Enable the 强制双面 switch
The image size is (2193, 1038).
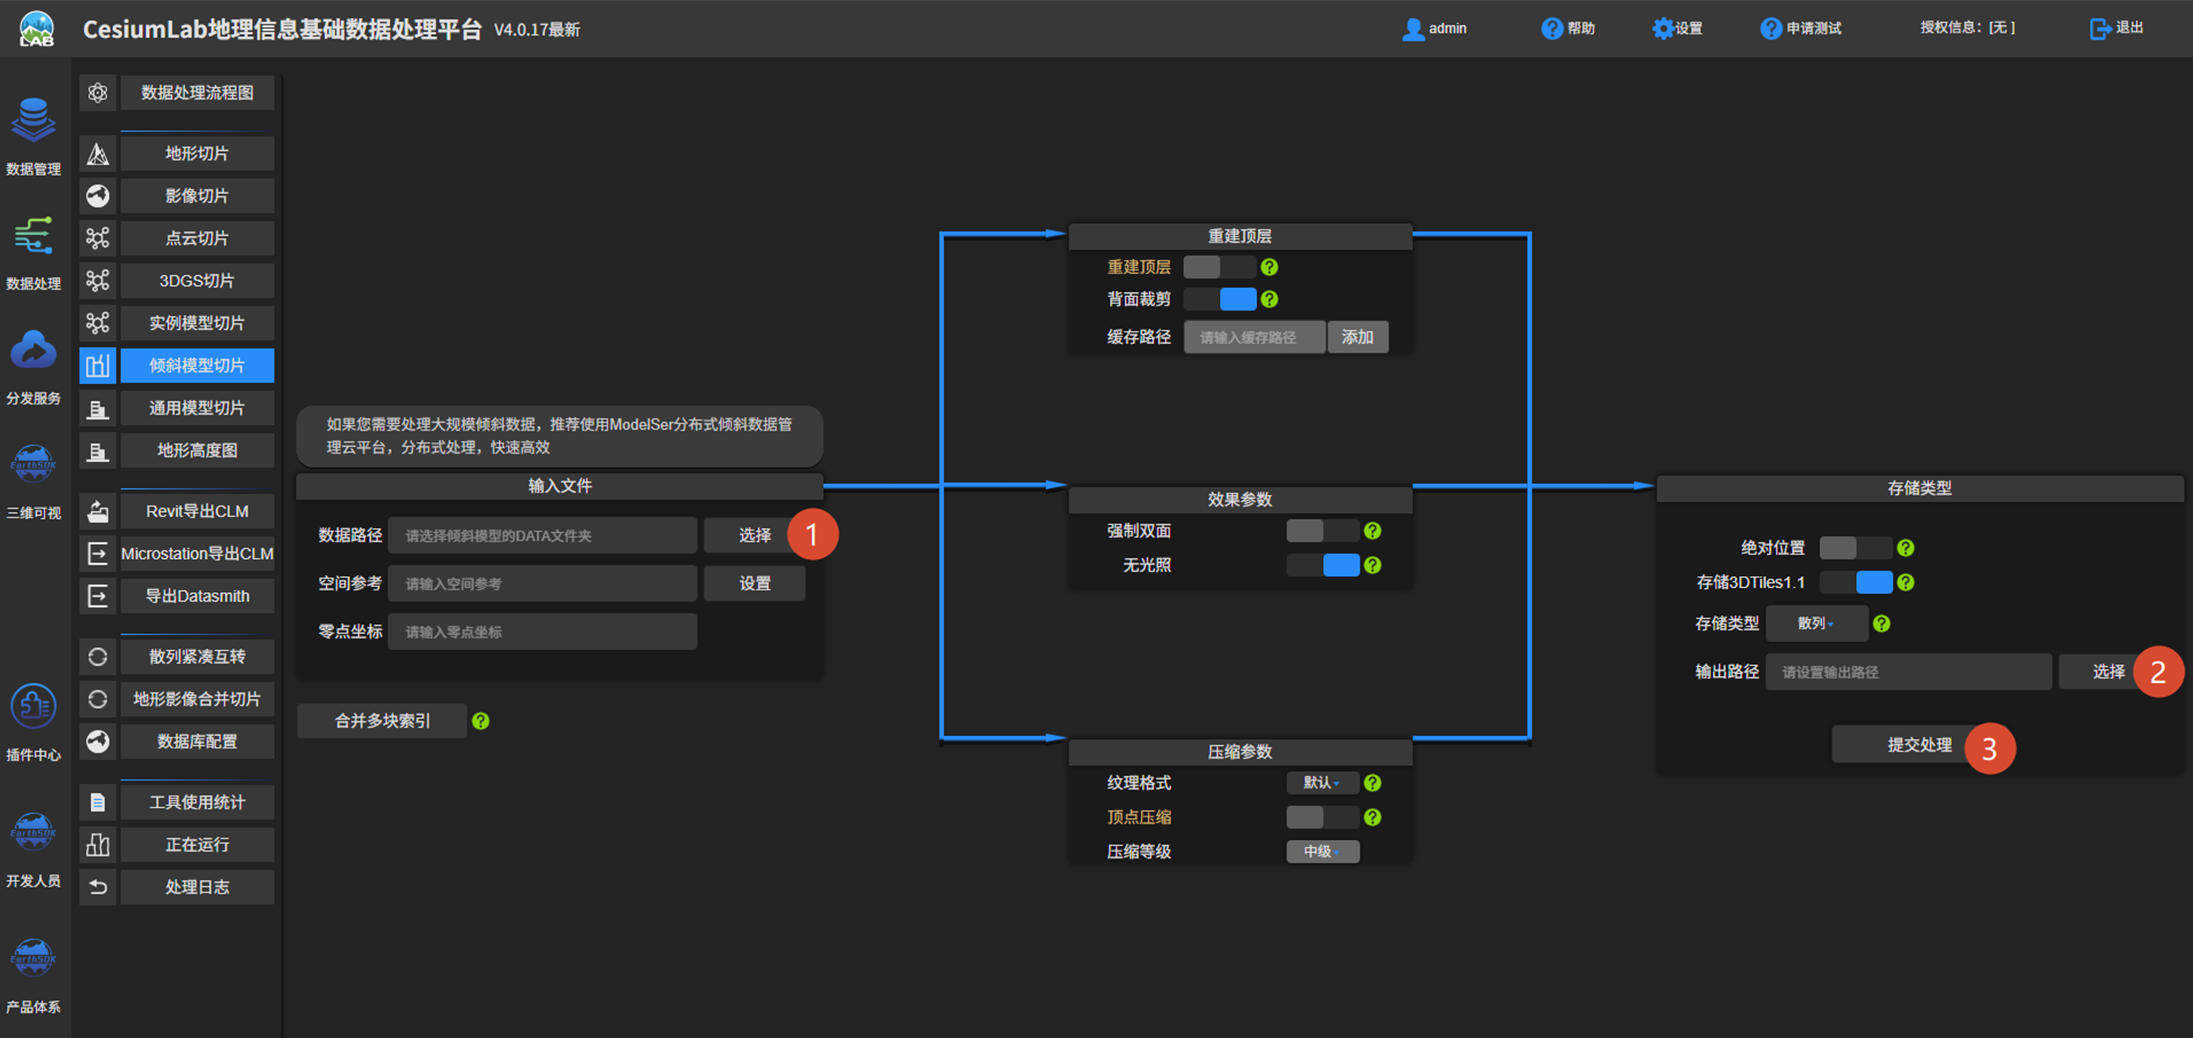click(1323, 531)
